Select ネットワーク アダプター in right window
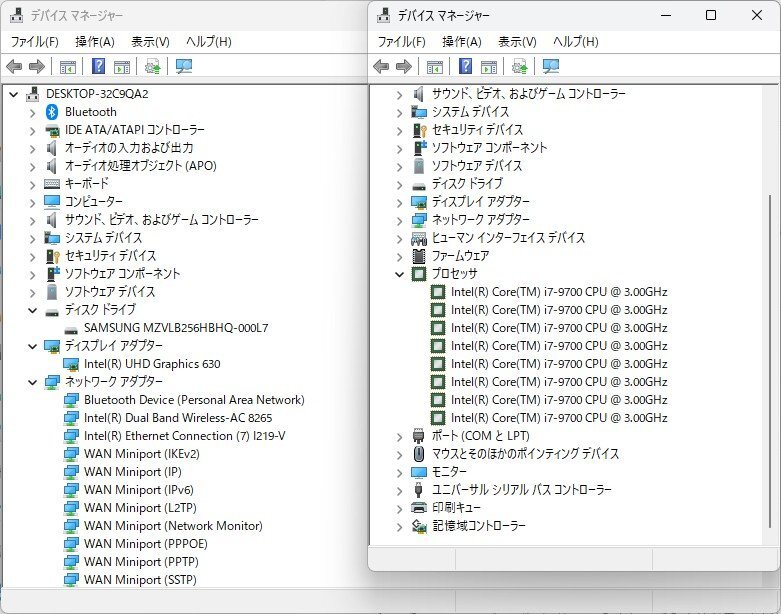The height and width of the screenshot is (614, 781). [480, 220]
